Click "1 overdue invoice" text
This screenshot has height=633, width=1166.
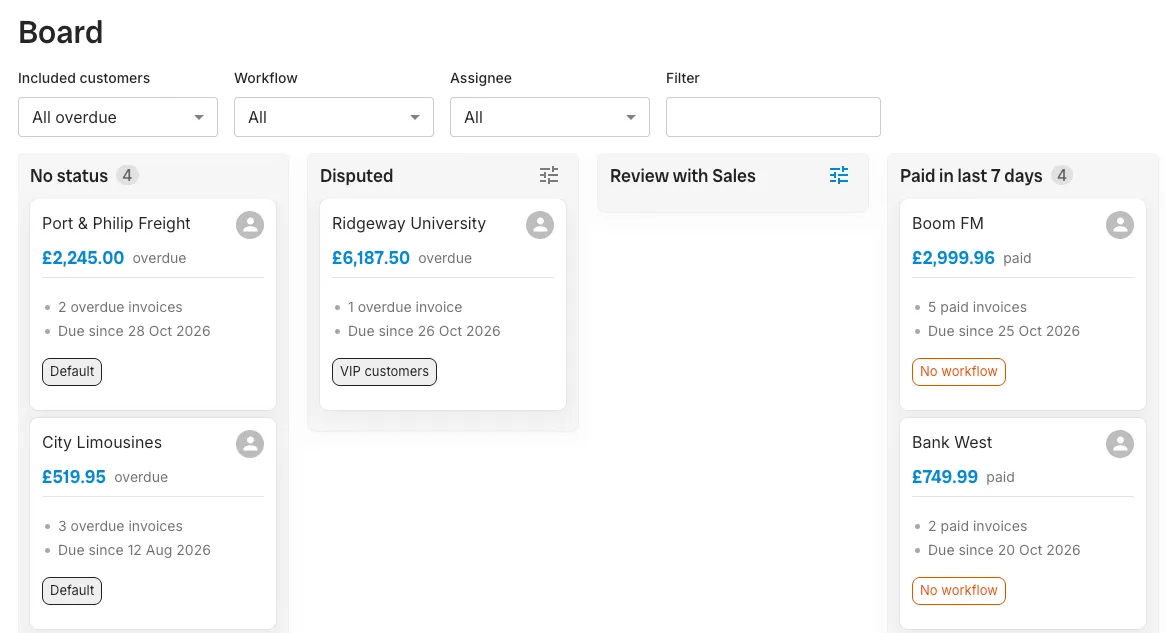click(x=405, y=307)
